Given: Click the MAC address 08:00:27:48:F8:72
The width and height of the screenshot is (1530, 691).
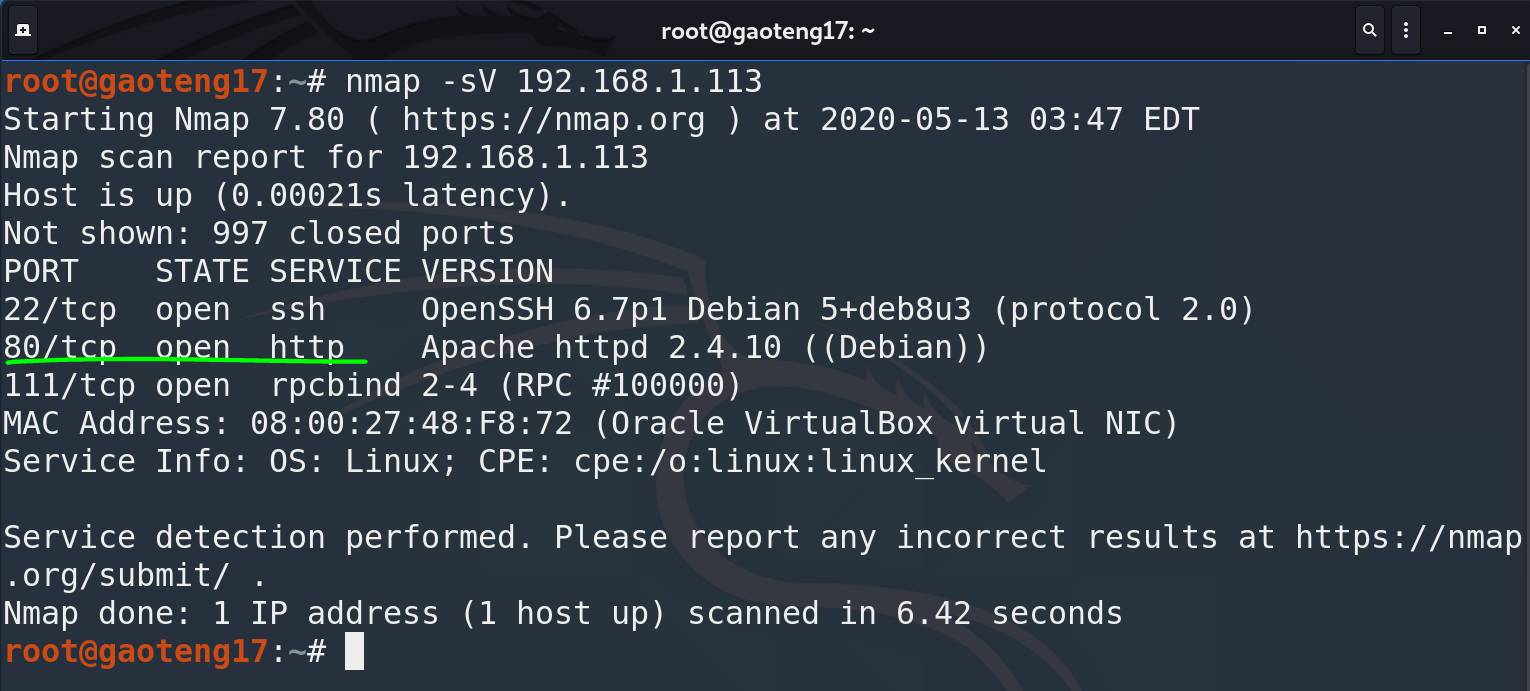Looking at the screenshot, I should pyautogui.click(x=411, y=423).
